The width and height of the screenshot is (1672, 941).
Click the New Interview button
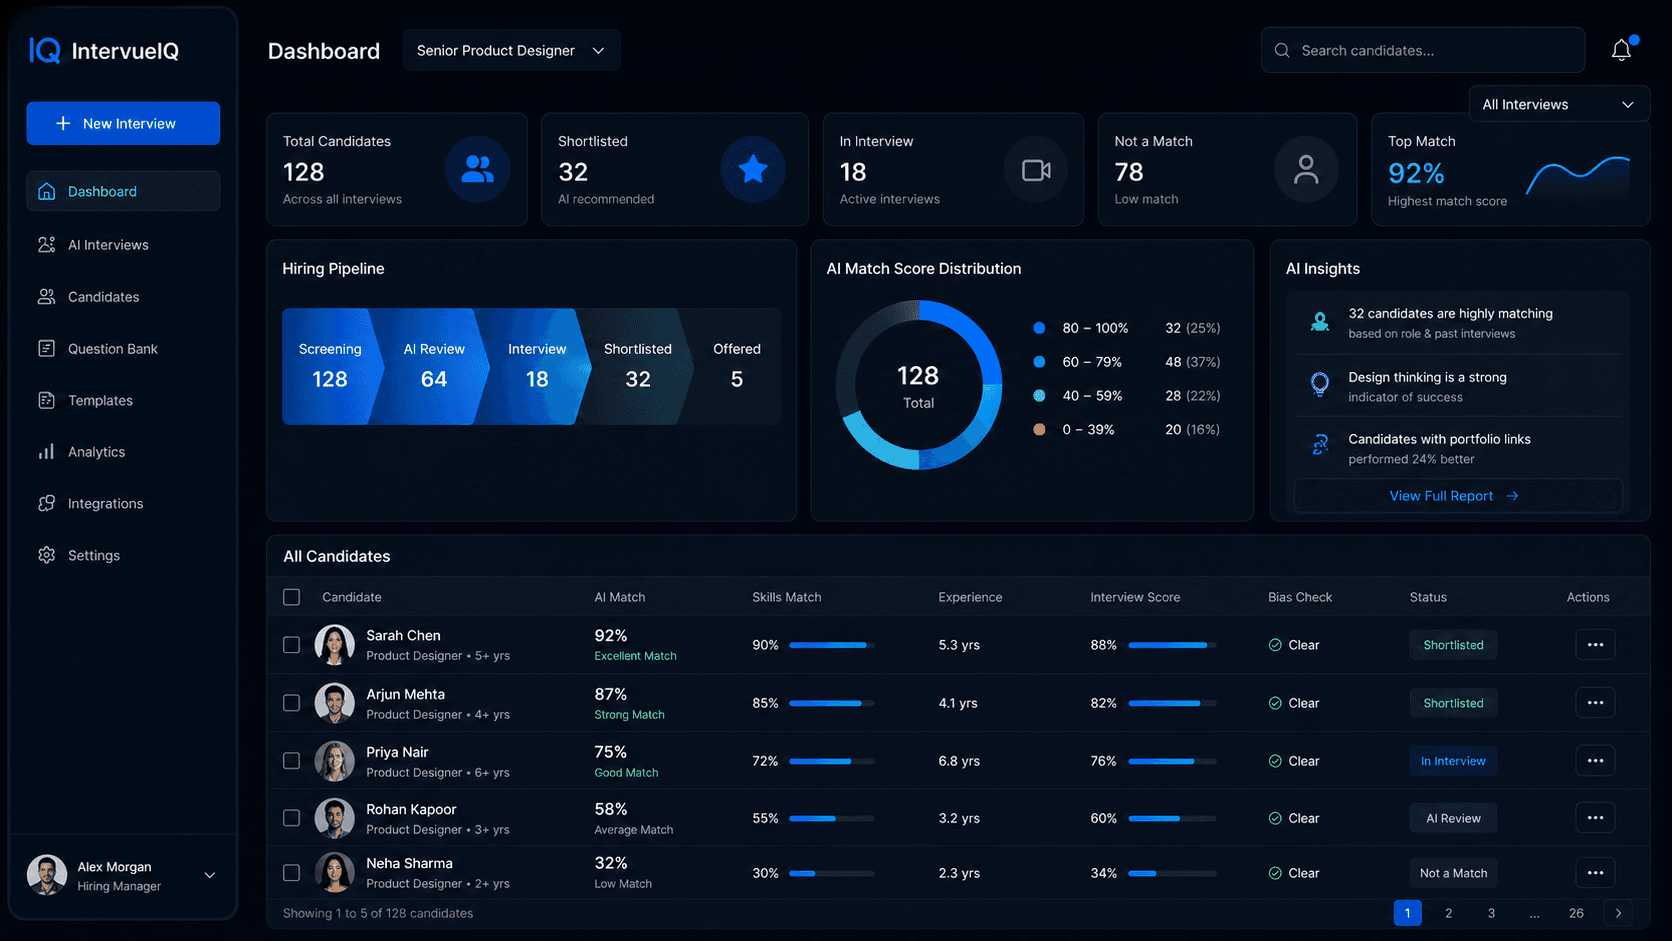coord(123,123)
